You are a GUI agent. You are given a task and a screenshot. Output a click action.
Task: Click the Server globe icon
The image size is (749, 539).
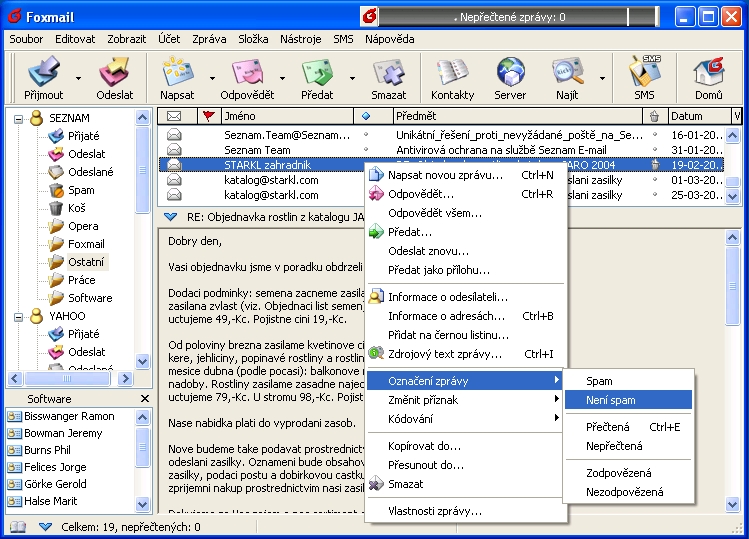click(510, 78)
